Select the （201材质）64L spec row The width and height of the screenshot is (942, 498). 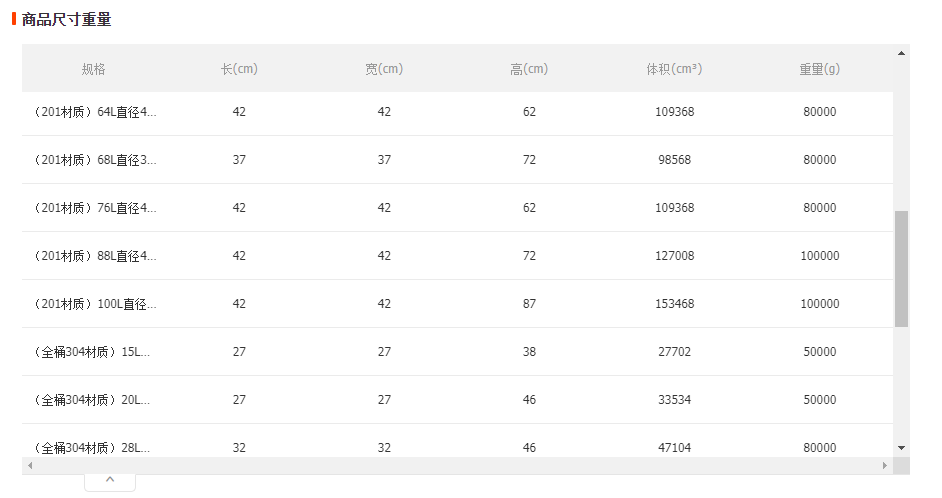[x=457, y=112]
